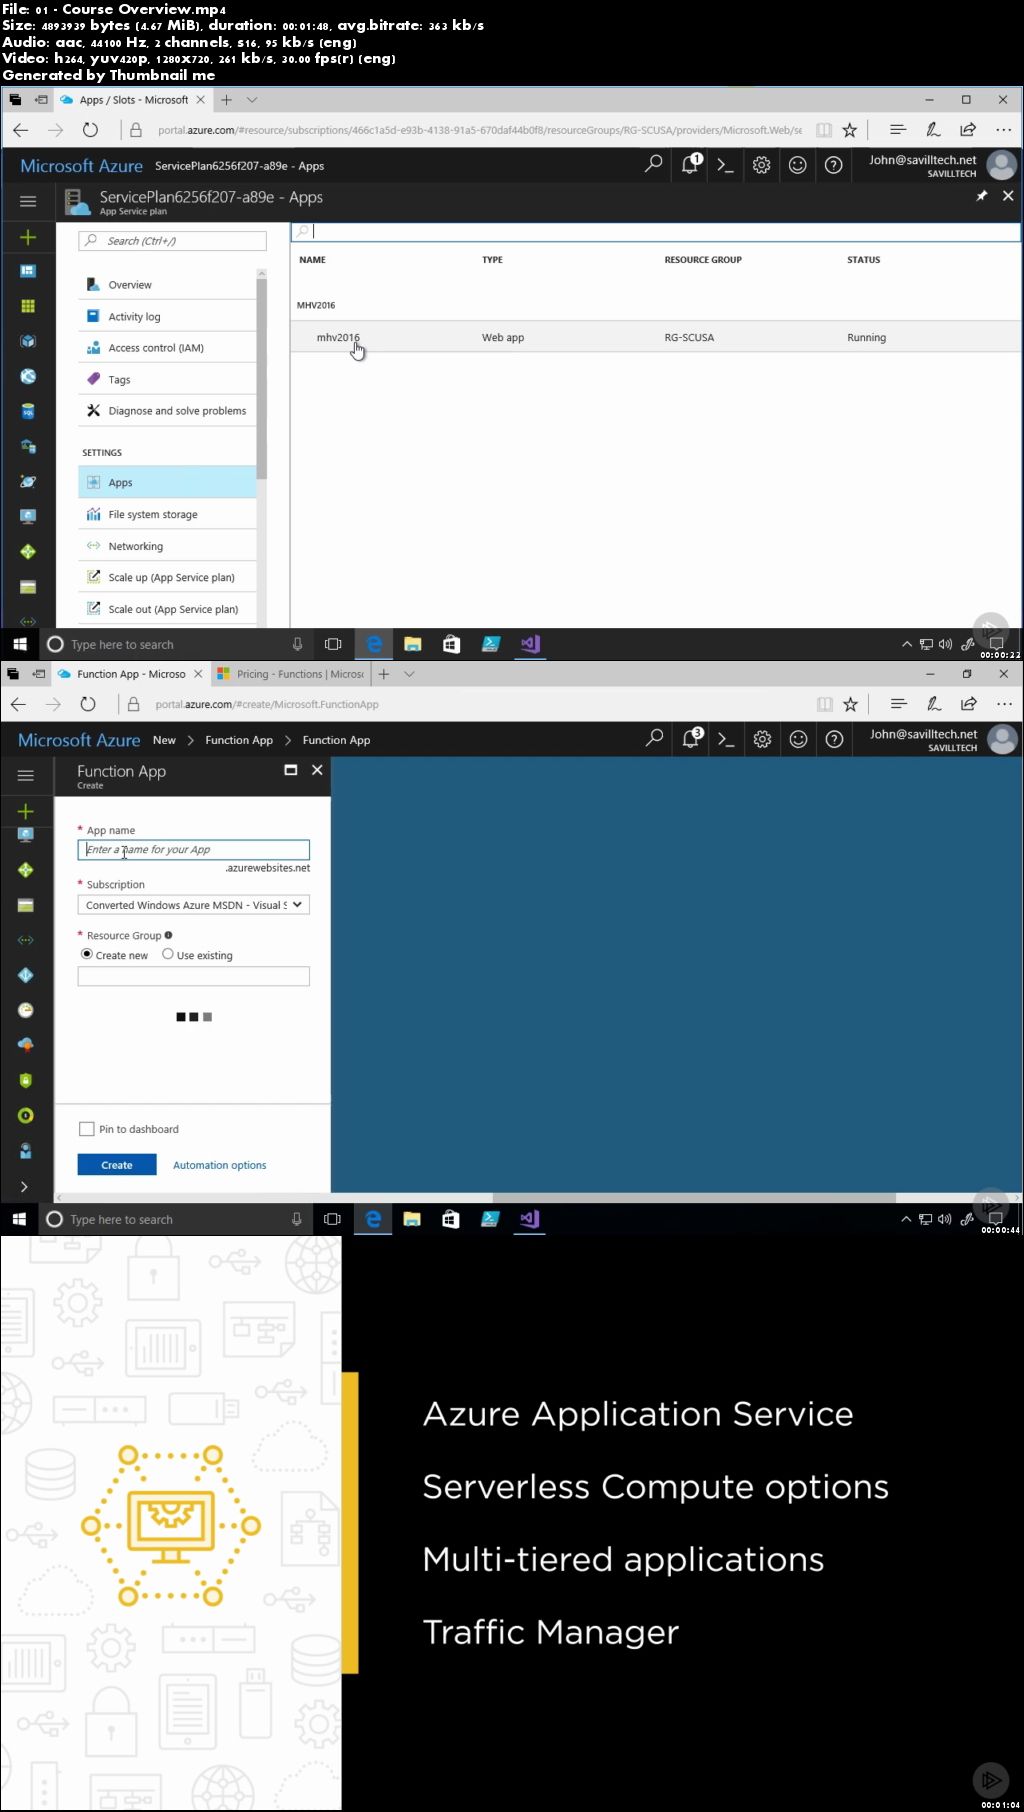
Task: Check Pin to dashboard
Action: coord(86,1129)
